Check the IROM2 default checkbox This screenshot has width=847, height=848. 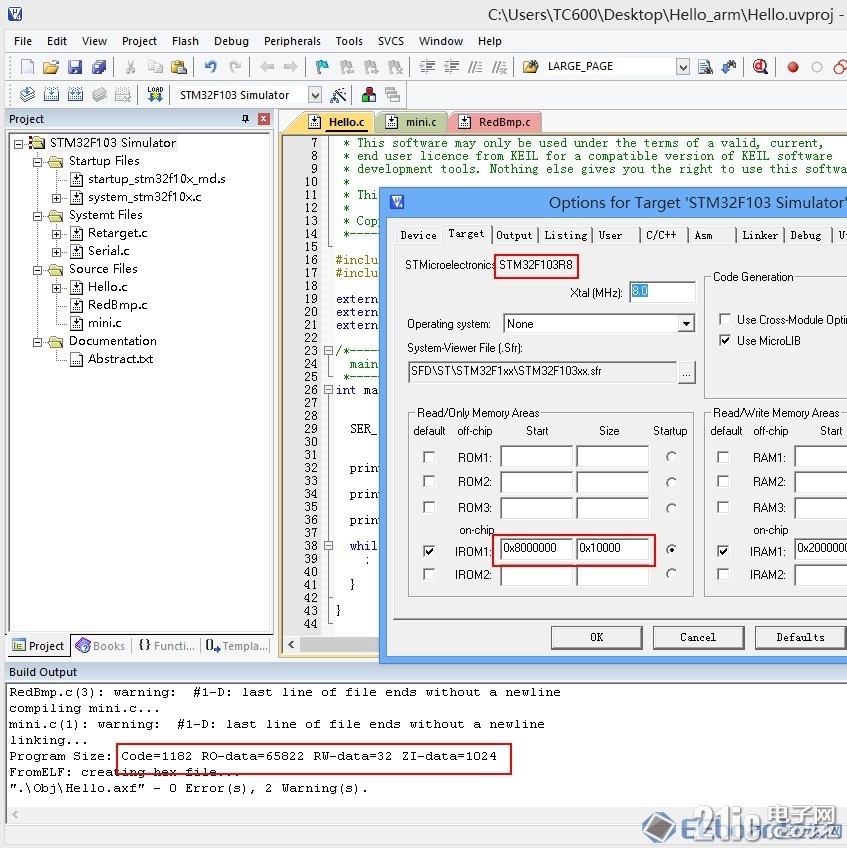[429, 574]
